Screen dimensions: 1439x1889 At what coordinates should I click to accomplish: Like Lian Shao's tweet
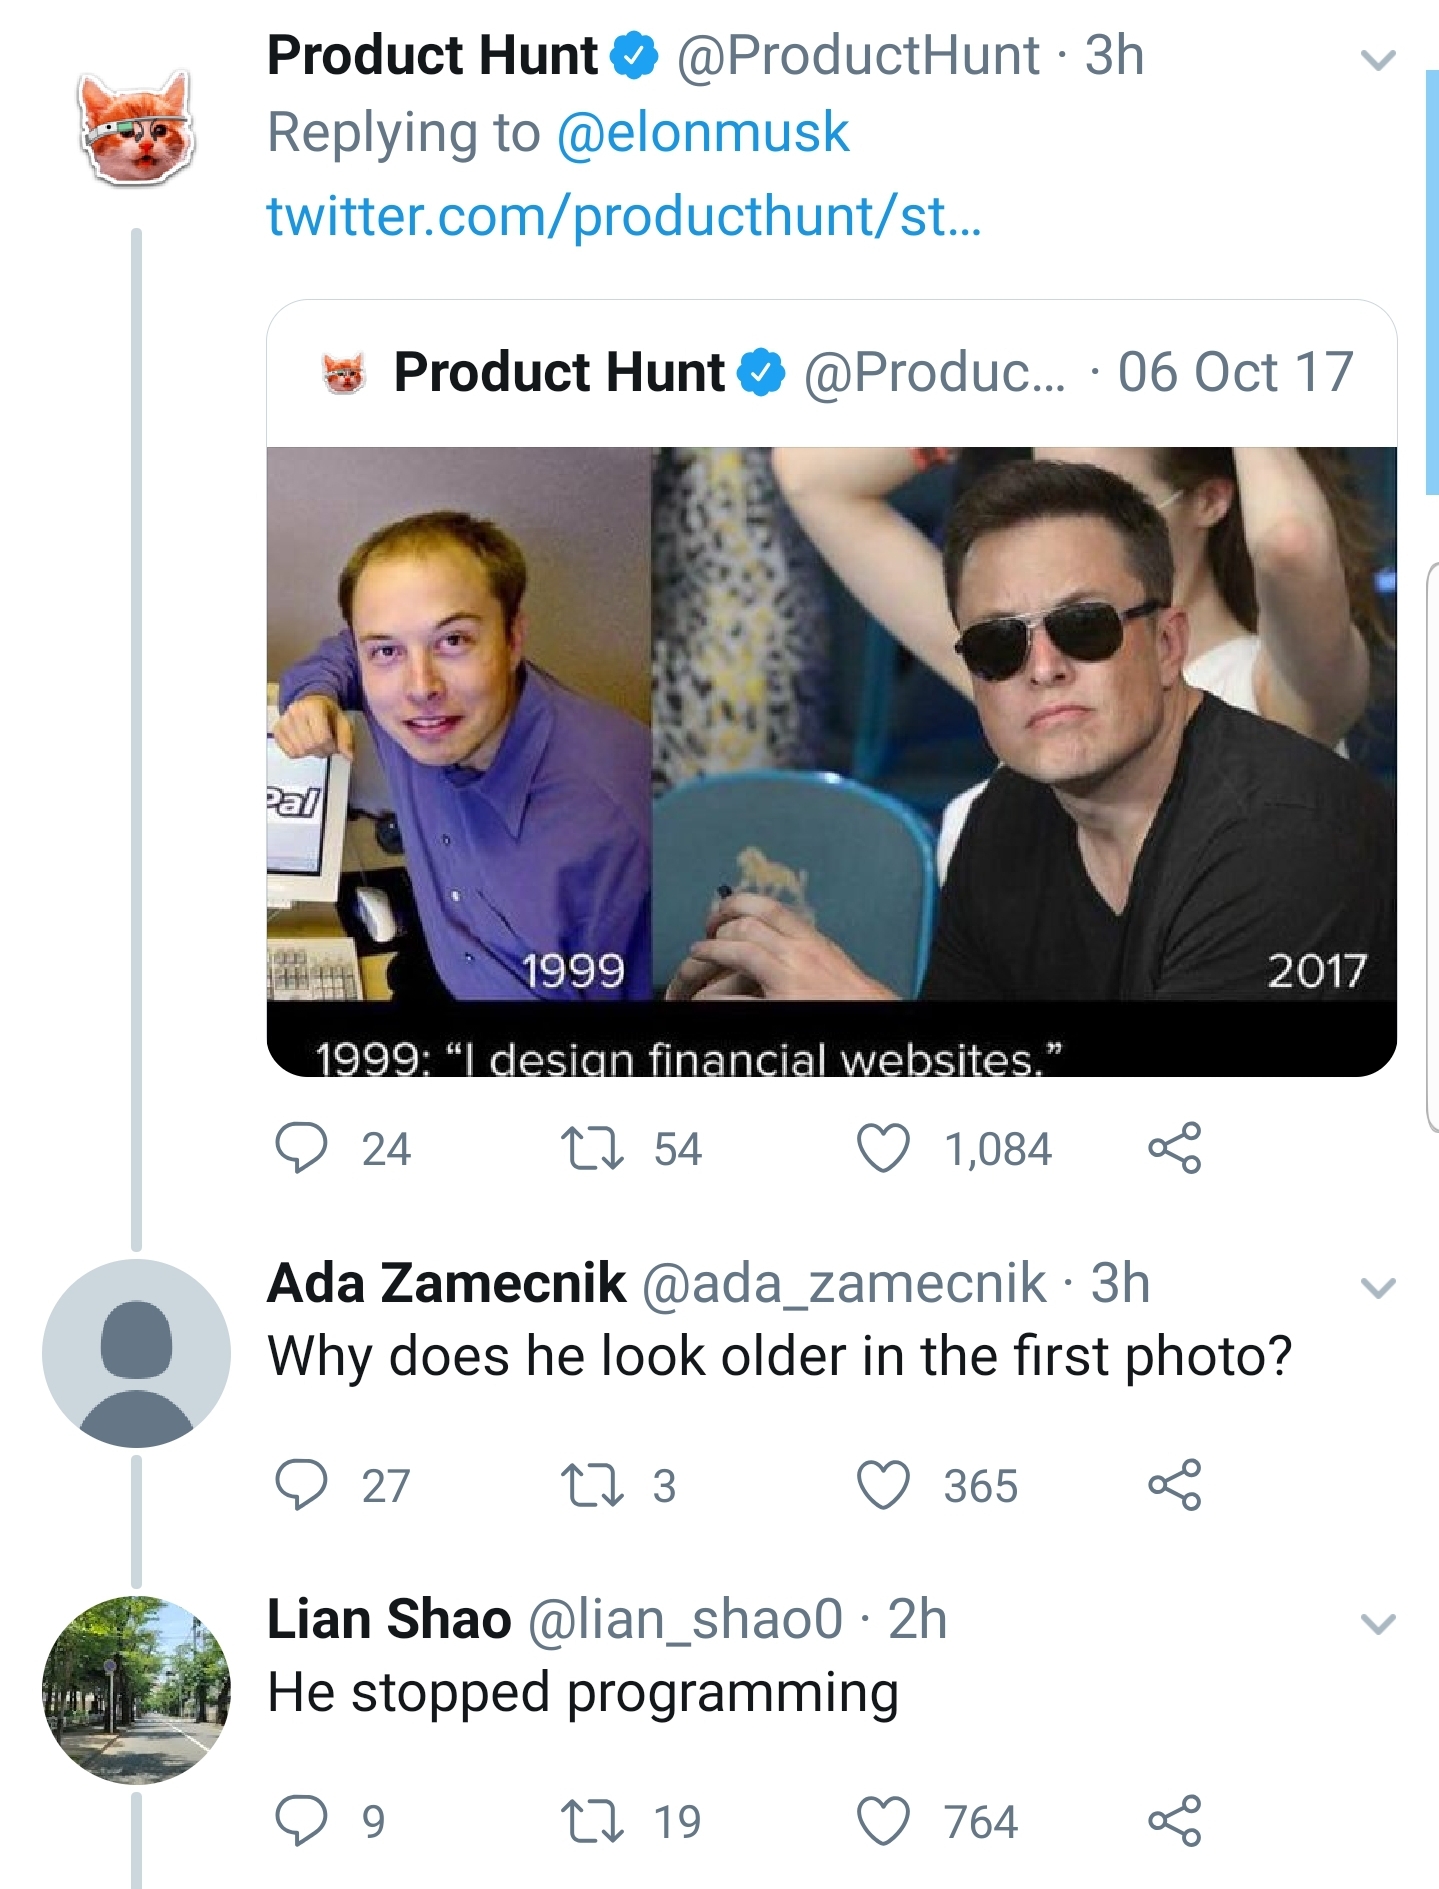[x=884, y=1821]
